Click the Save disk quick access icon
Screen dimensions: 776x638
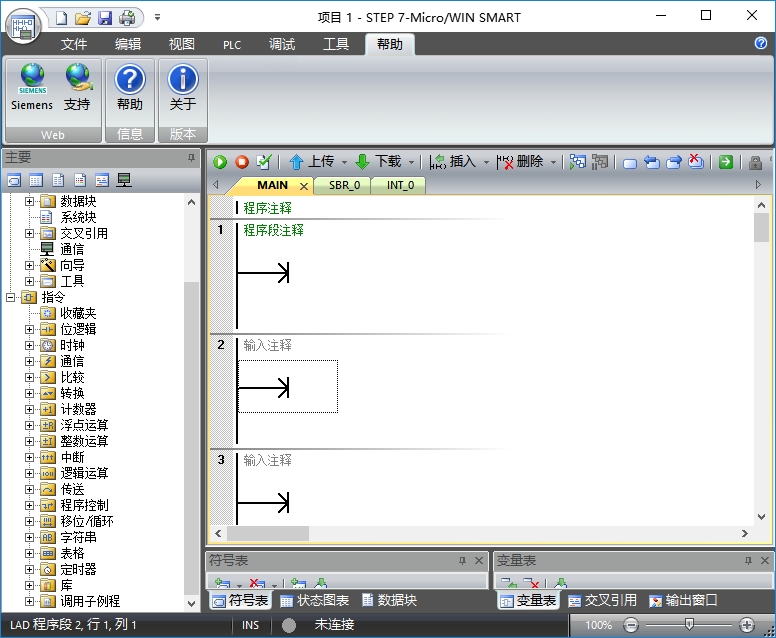point(105,18)
